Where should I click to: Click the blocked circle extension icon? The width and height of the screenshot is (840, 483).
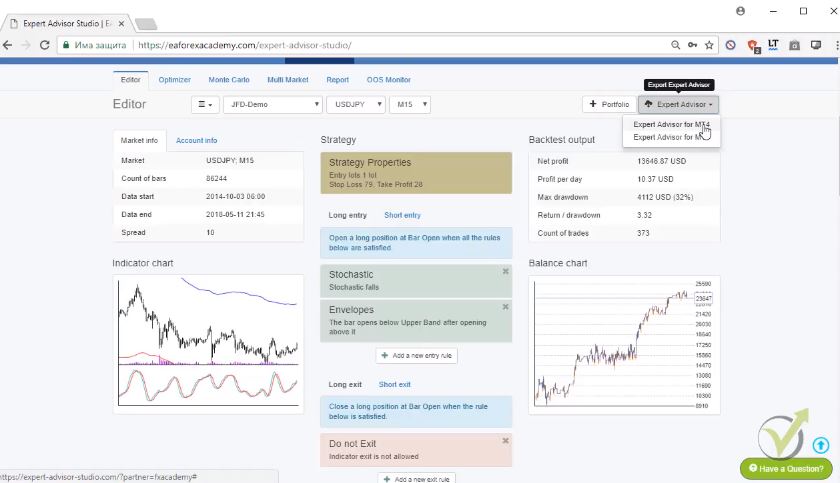[731, 46]
